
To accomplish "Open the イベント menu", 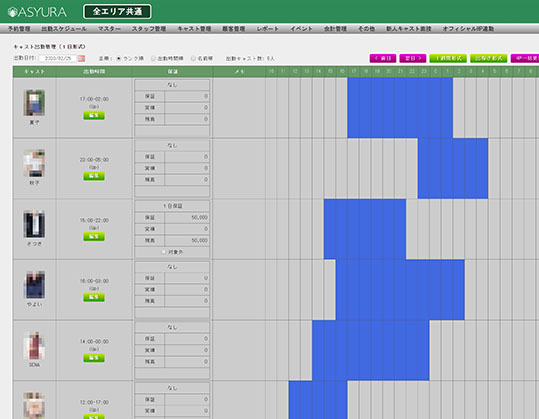I will (x=301, y=29).
